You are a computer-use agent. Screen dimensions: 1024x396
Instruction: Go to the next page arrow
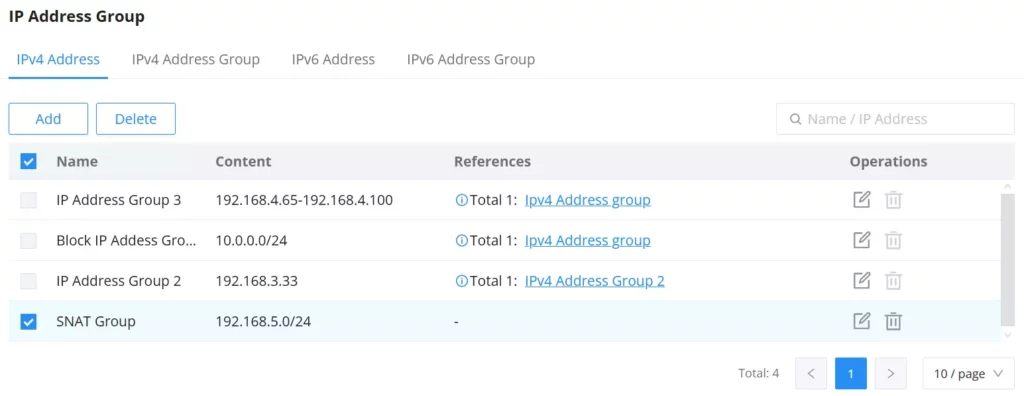pos(891,374)
